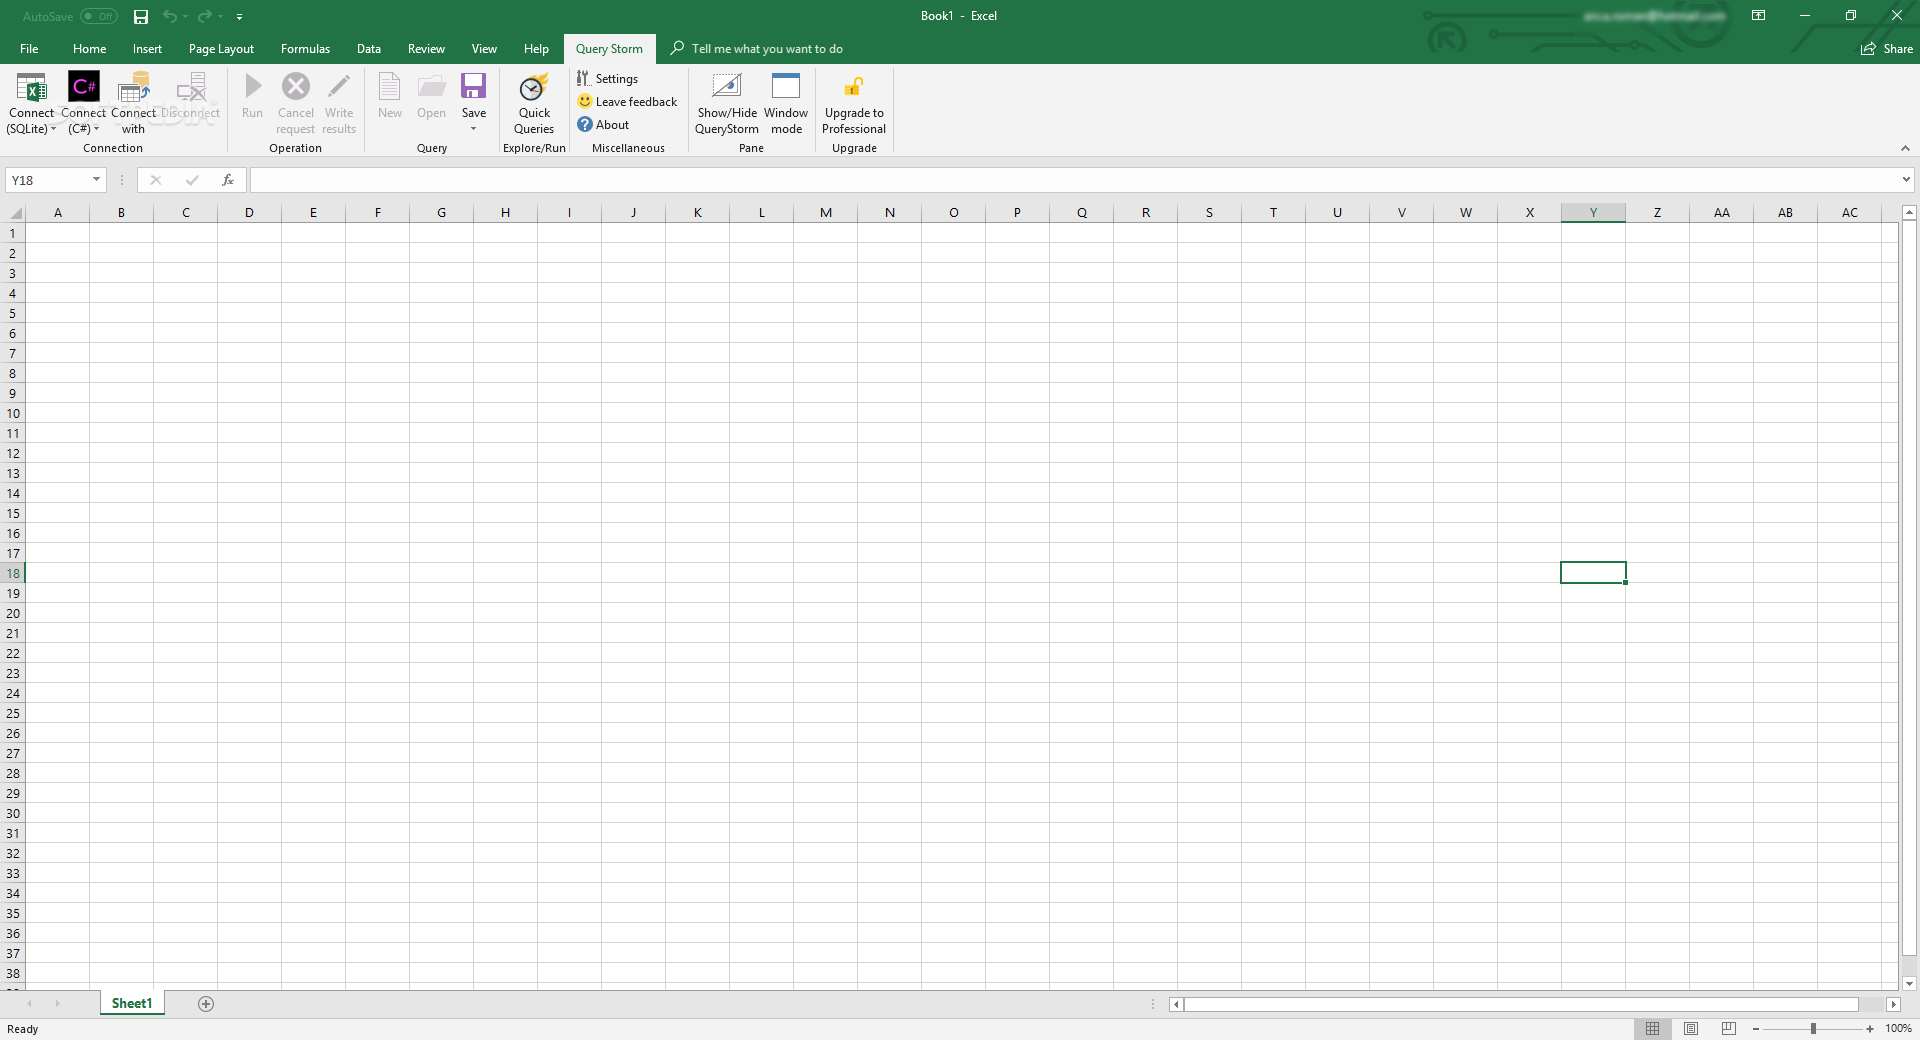1920x1040 pixels.
Task: Click the New query icon
Action: 390,87
